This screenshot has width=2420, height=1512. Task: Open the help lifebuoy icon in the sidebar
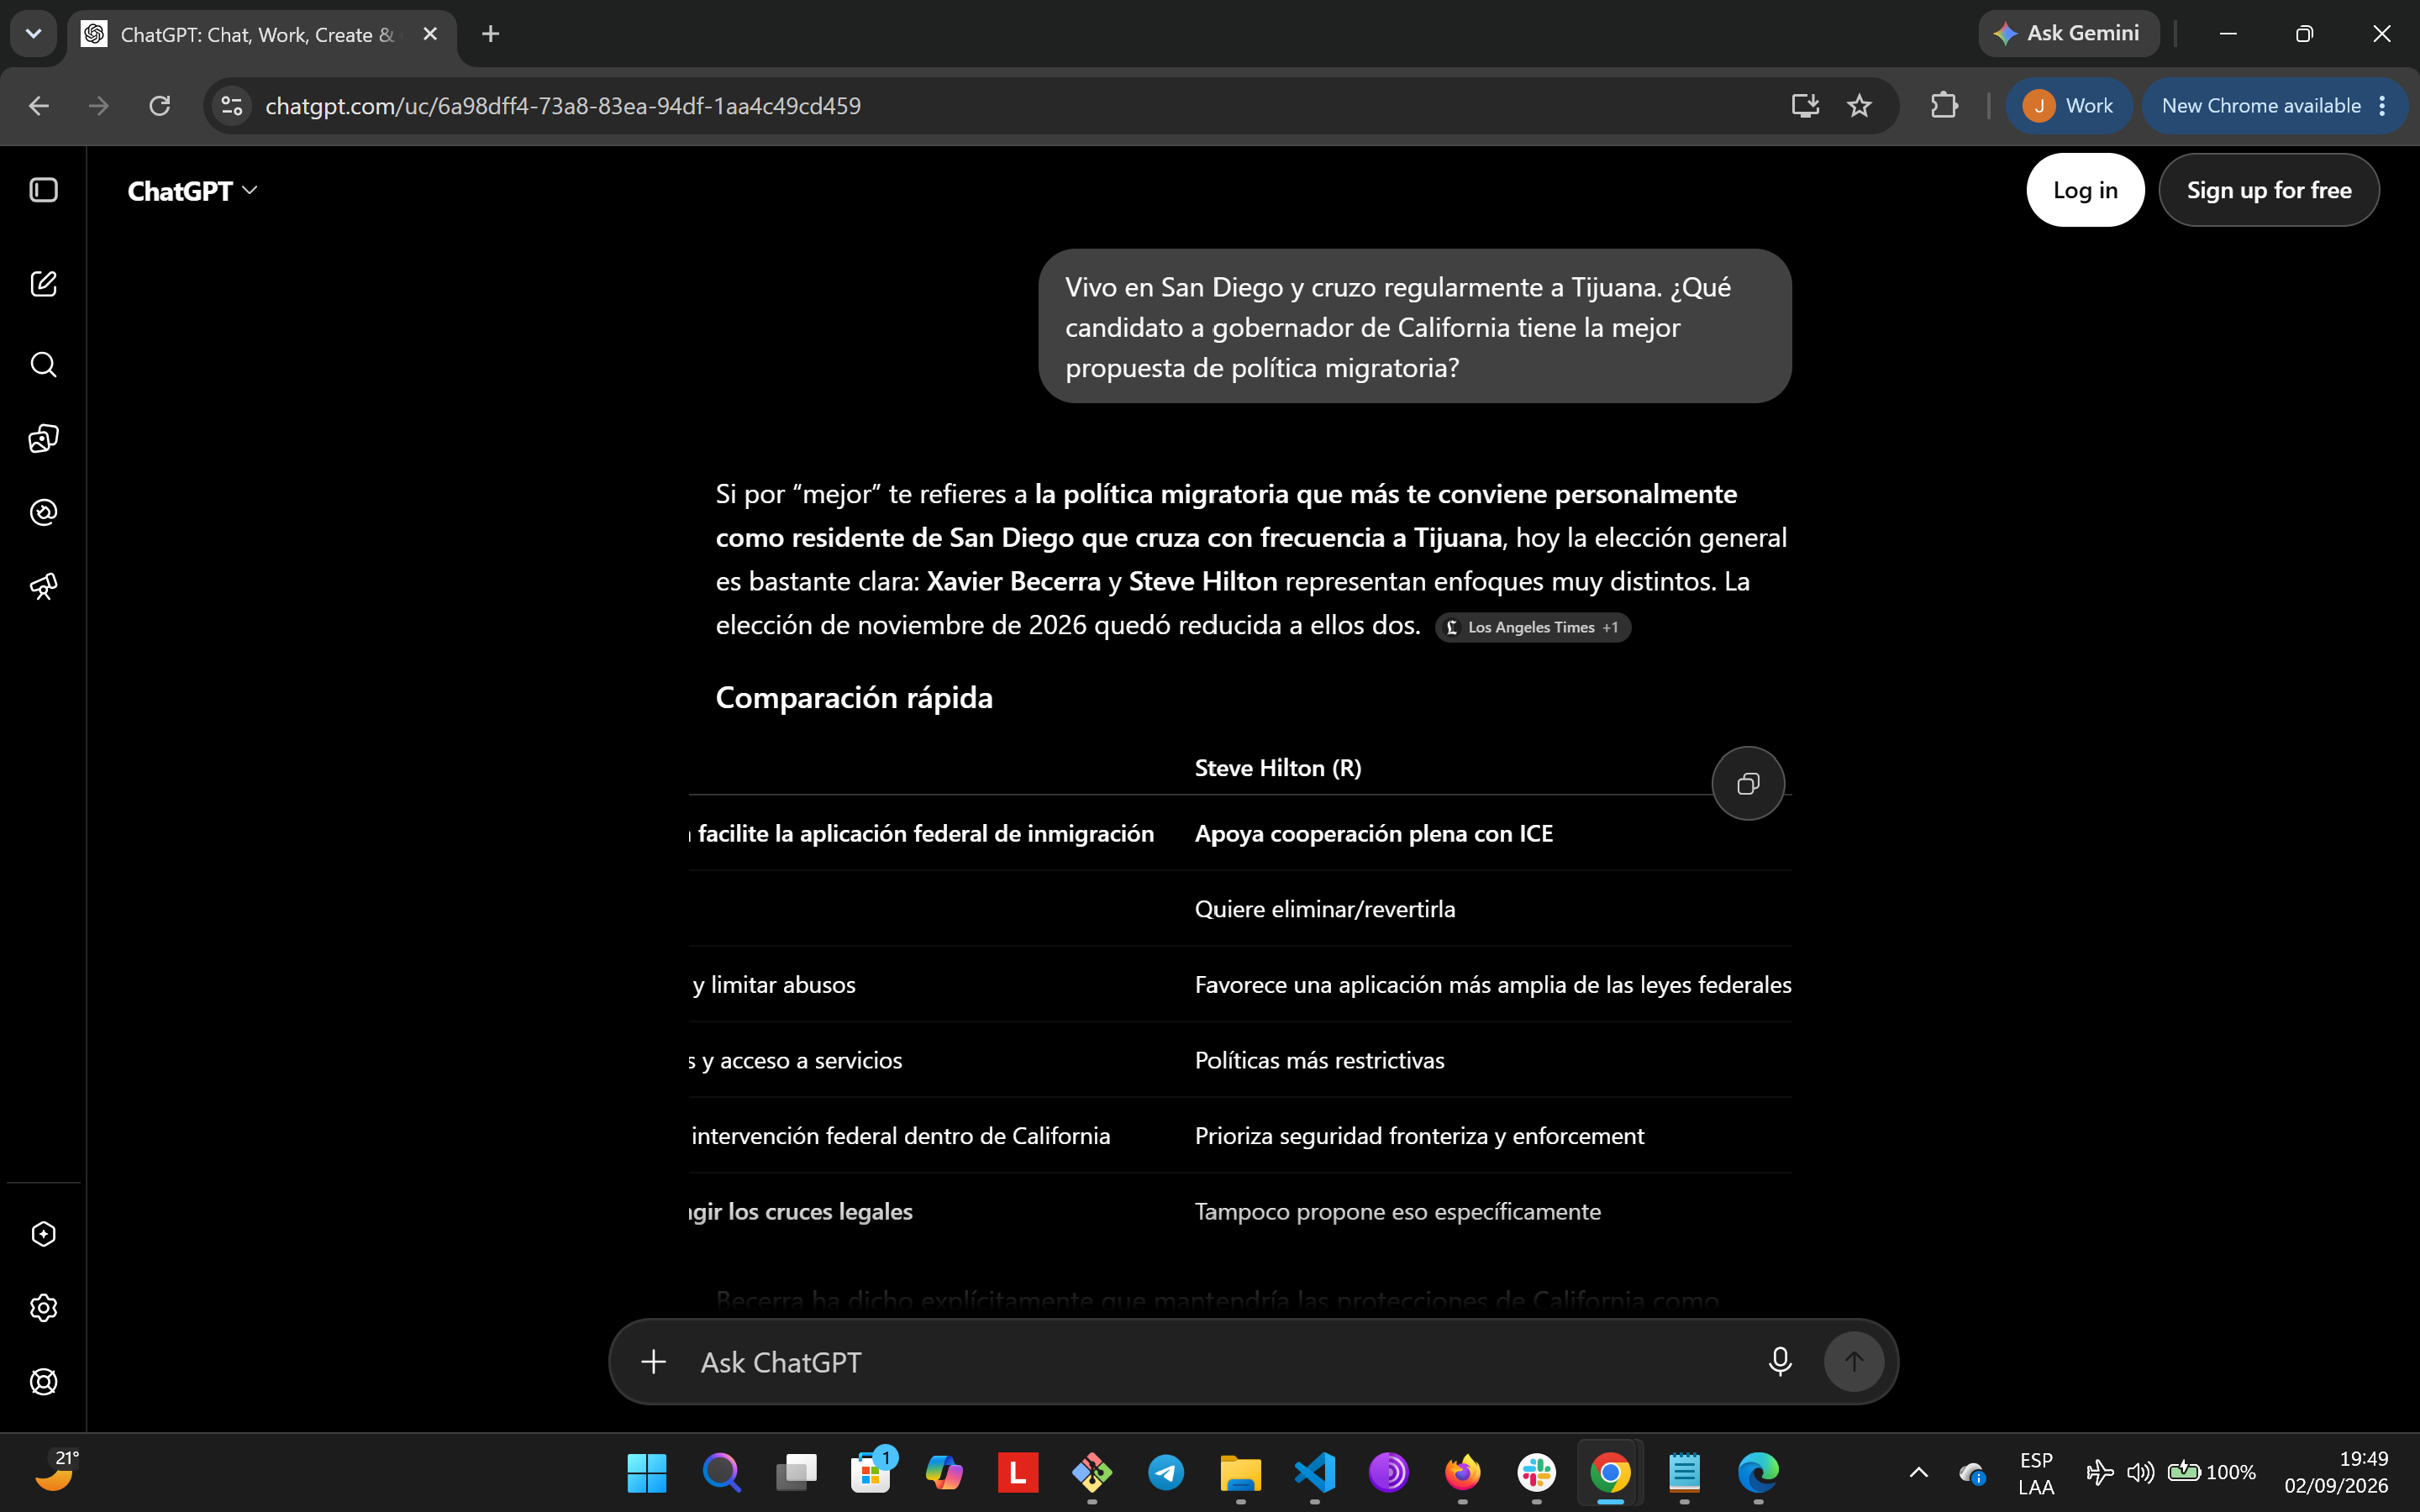[43, 1382]
